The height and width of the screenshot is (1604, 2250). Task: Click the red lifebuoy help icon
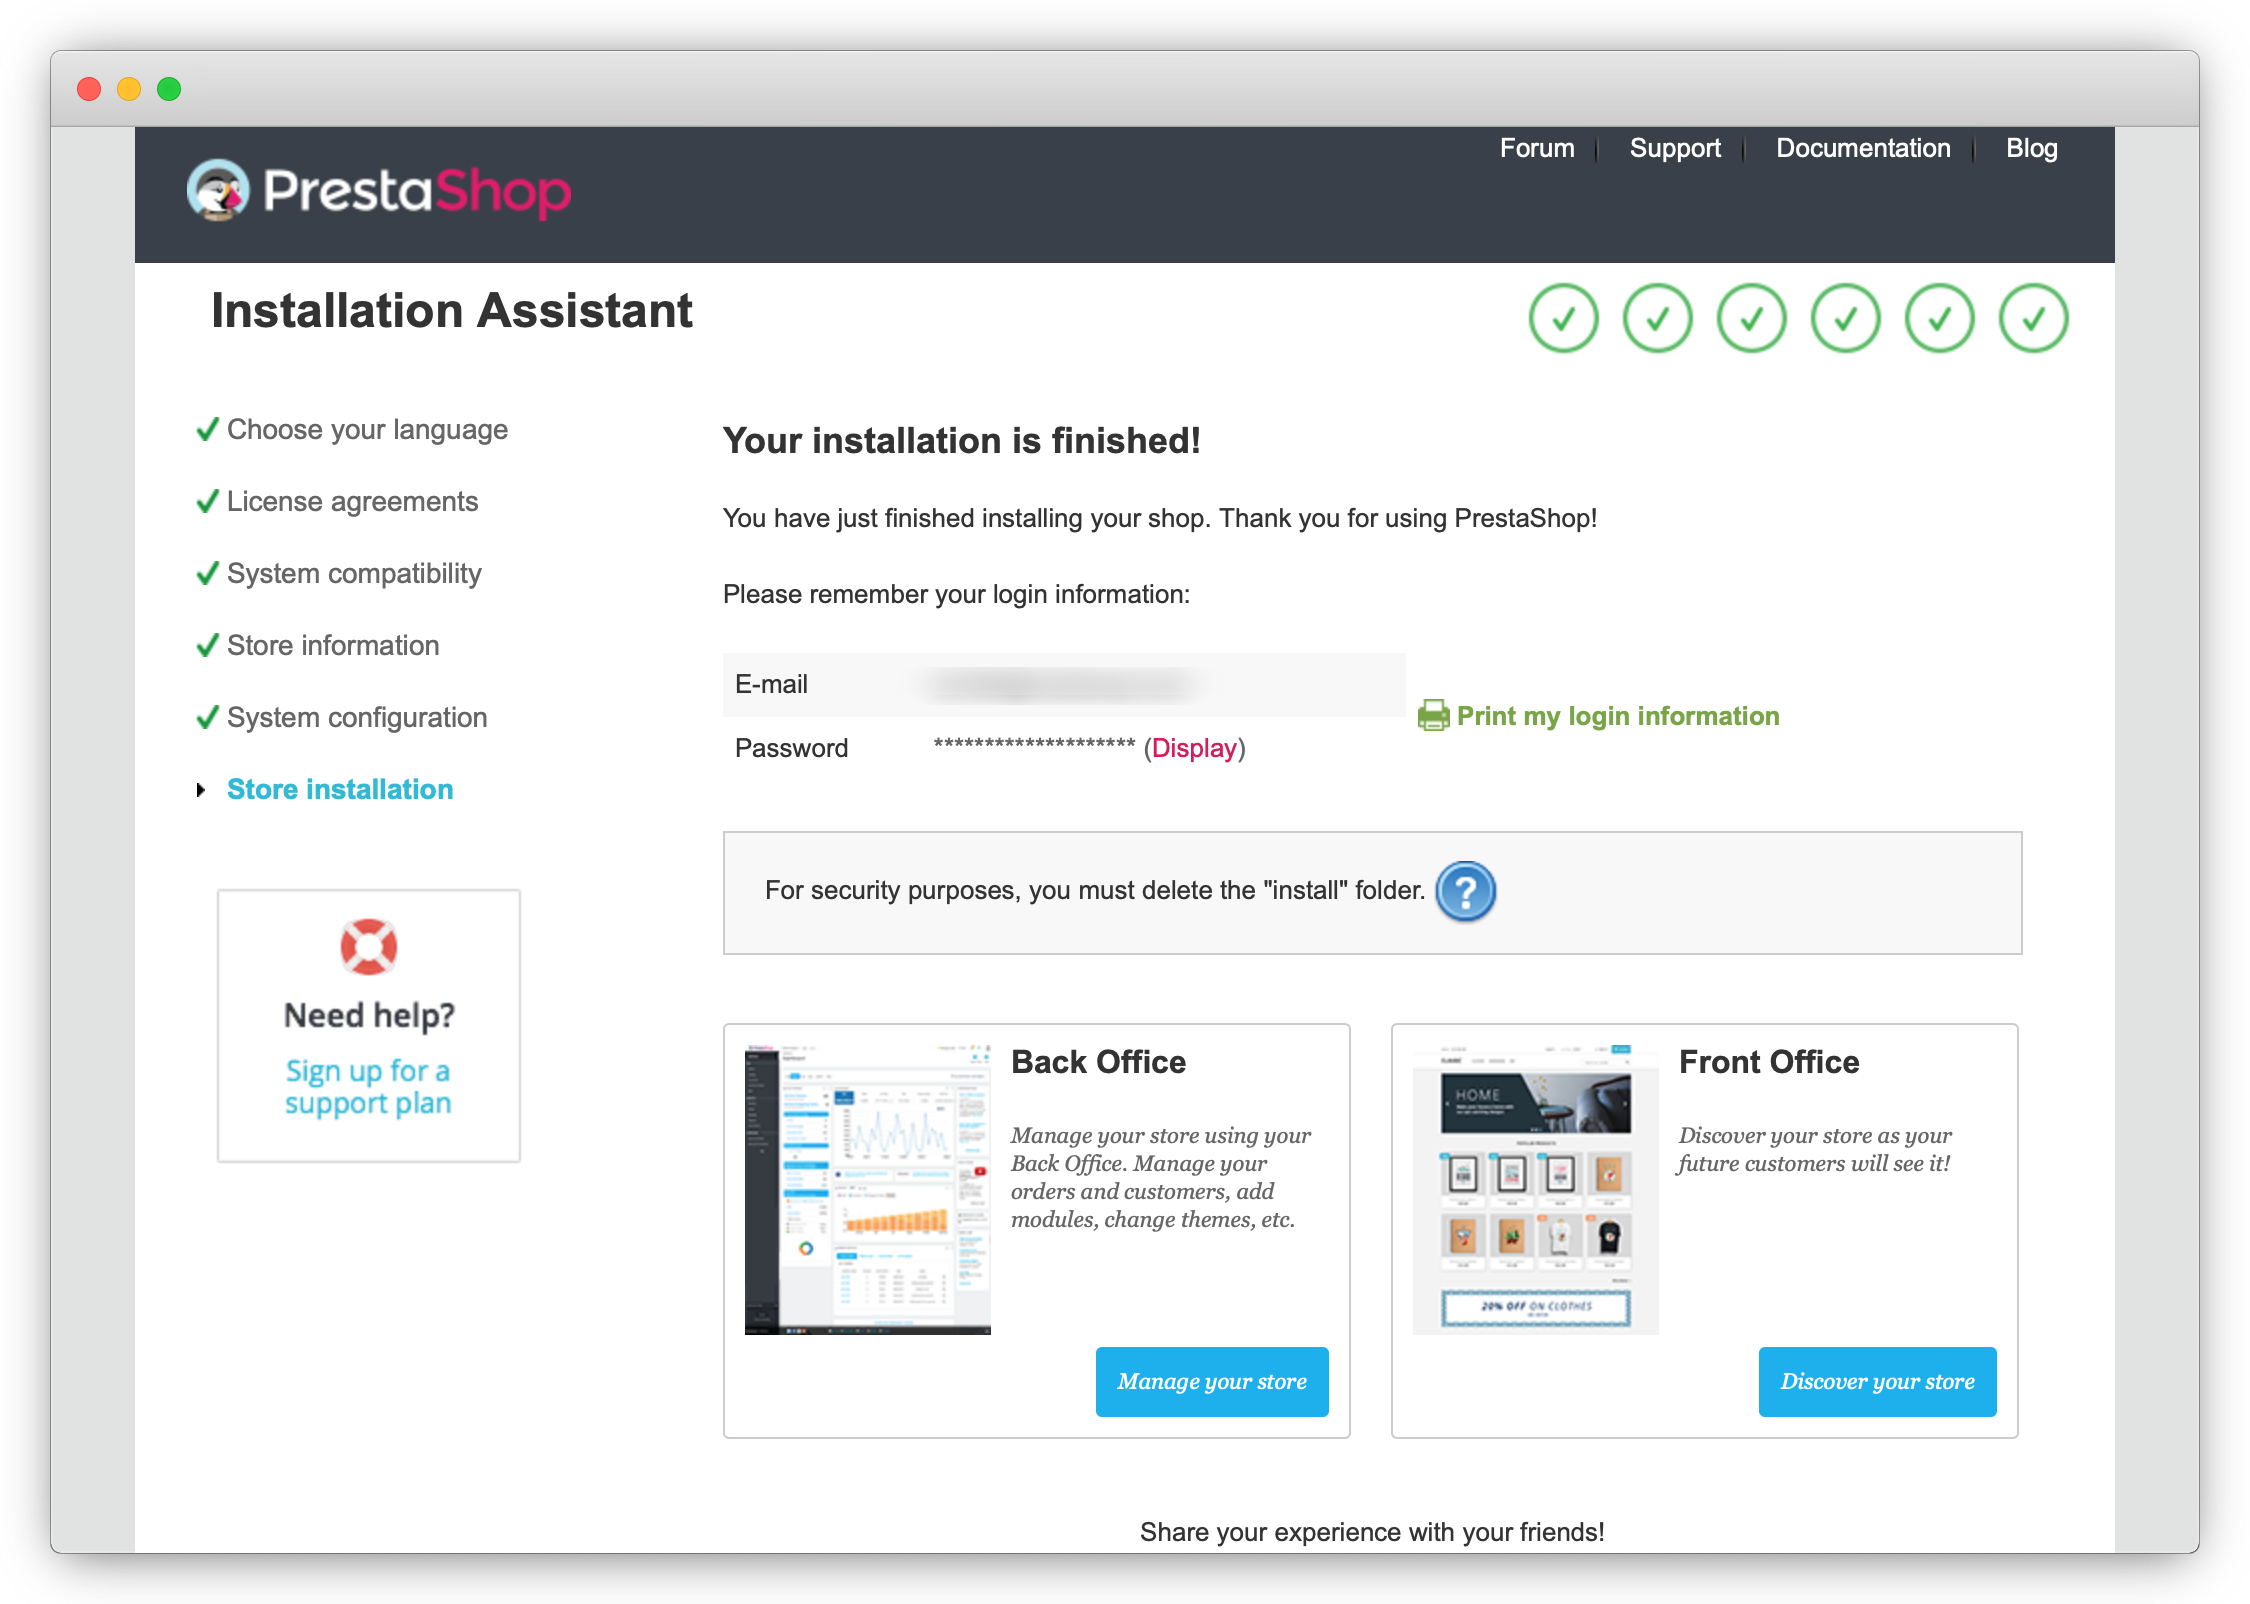(368, 946)
